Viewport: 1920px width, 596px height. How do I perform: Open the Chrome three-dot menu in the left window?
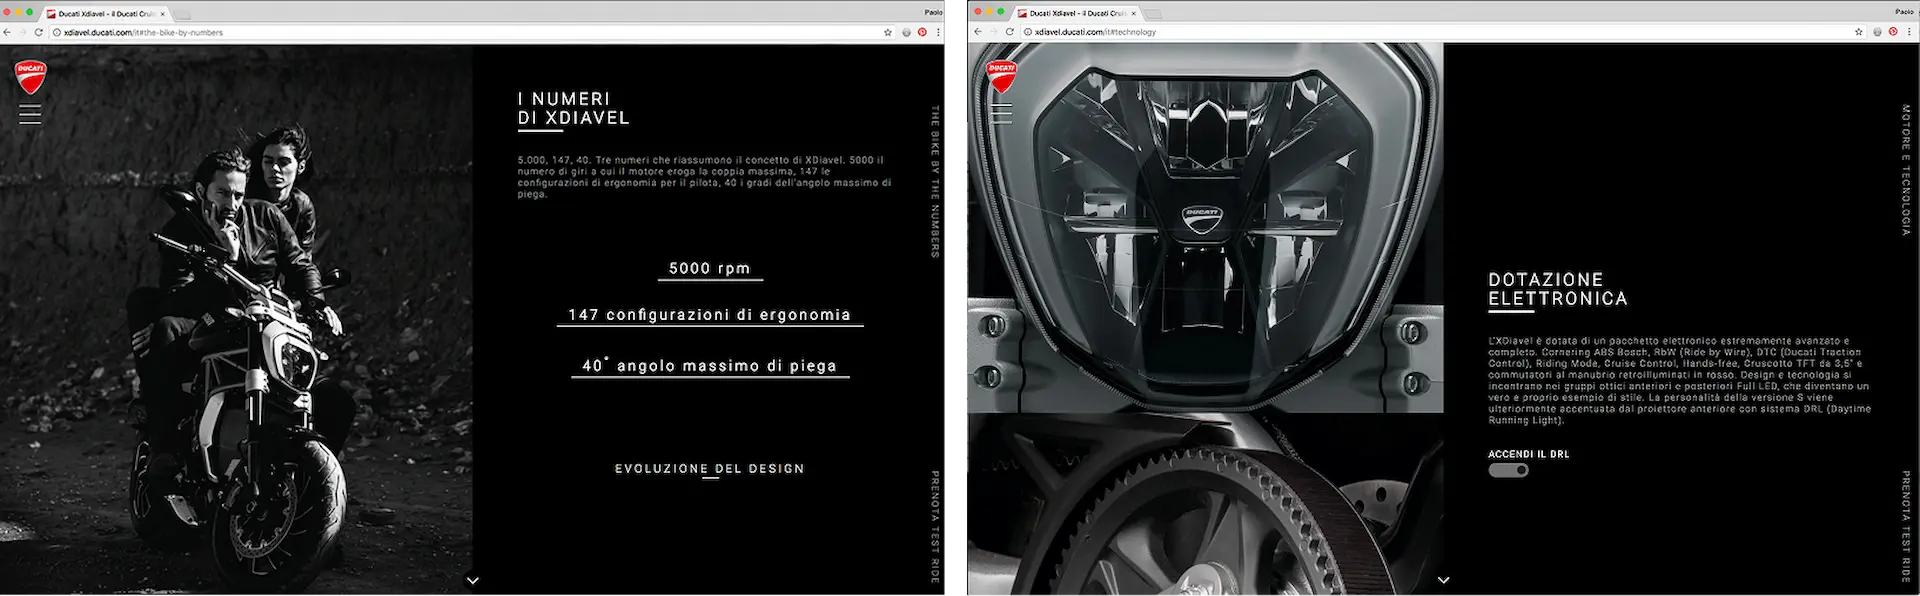pos(937,32)
